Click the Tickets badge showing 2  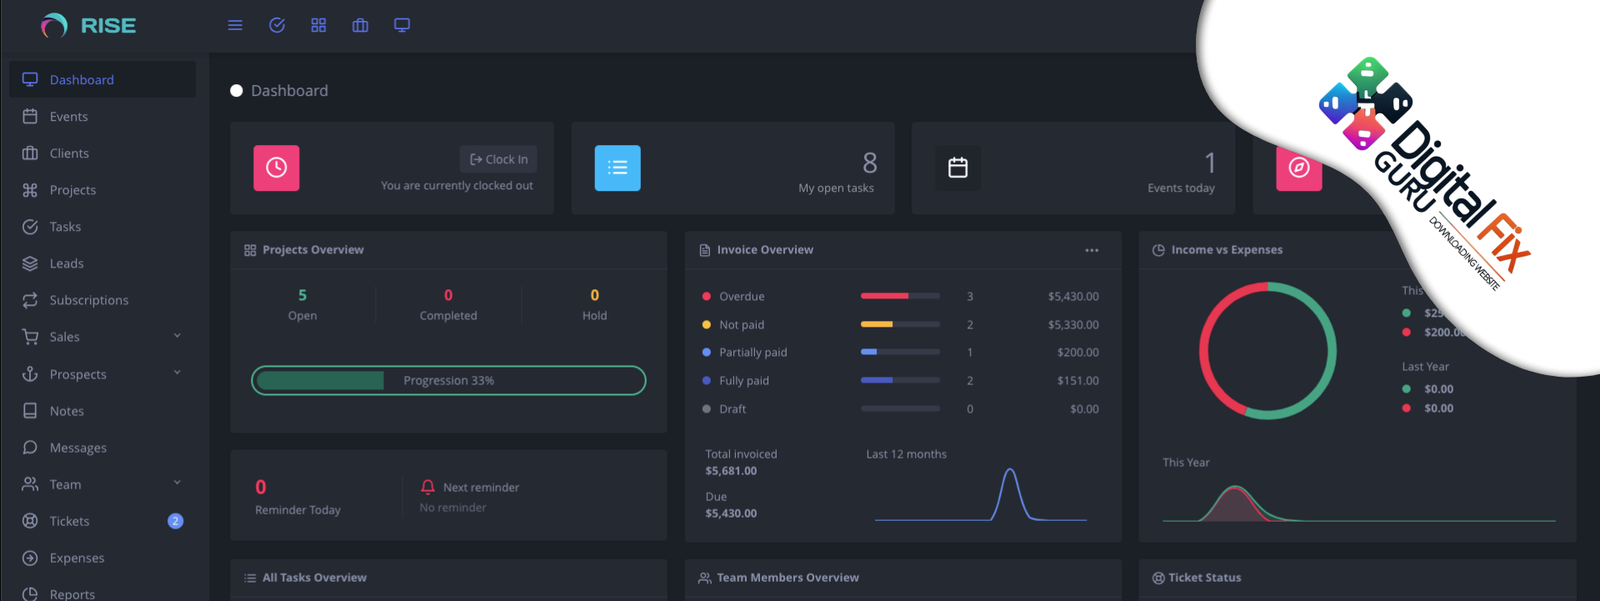coord(175,521)
